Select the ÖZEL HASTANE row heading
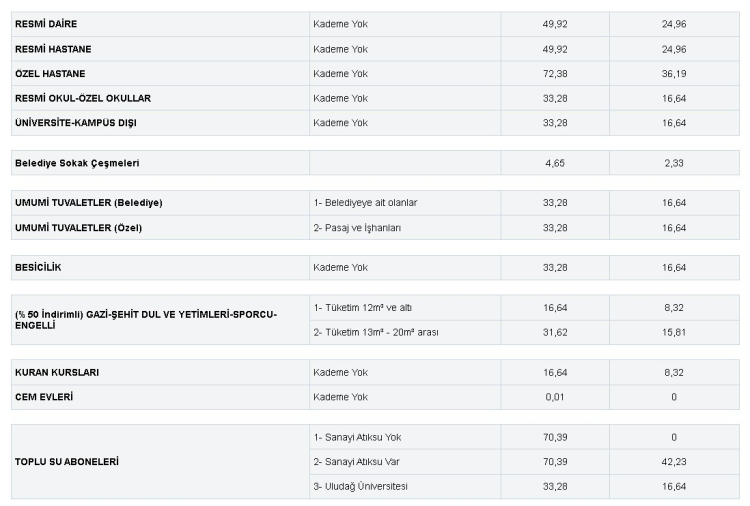The image size is (750, 506). pos(50,73)
